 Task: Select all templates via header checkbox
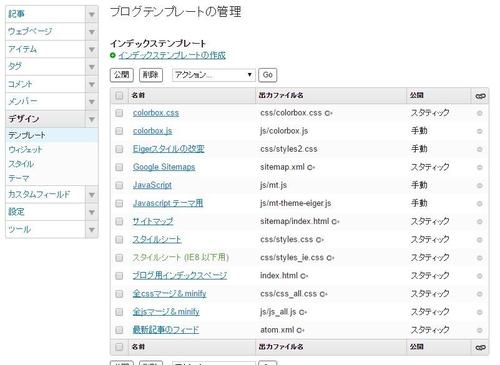[x=119, y=96]
